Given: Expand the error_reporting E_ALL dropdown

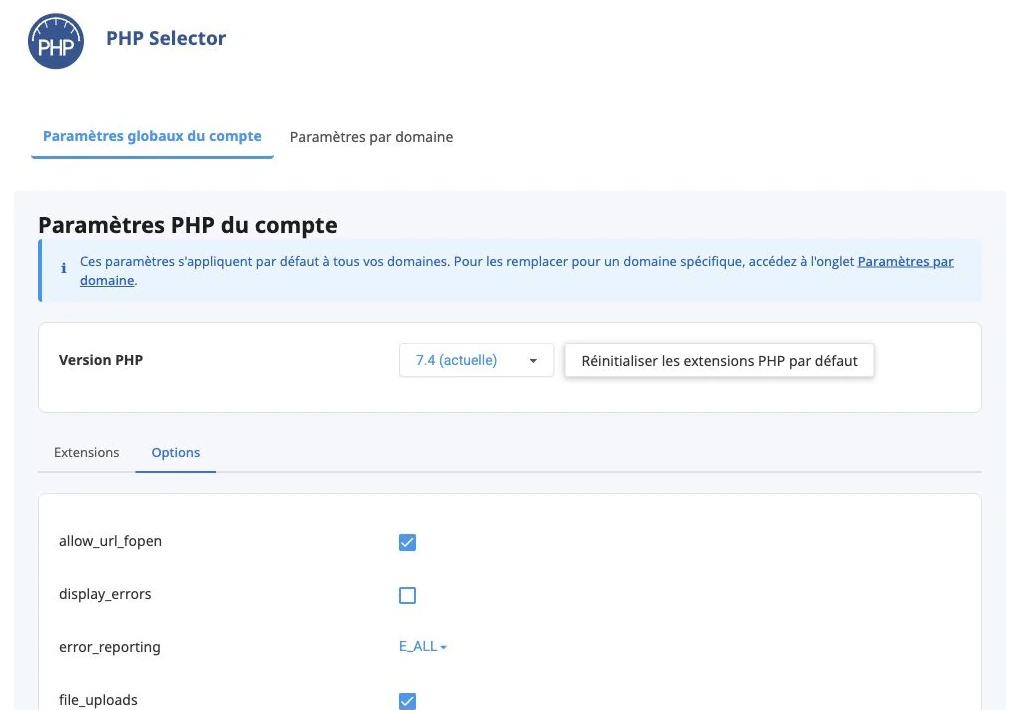Looking at the screenshot, I should (423, 646).
